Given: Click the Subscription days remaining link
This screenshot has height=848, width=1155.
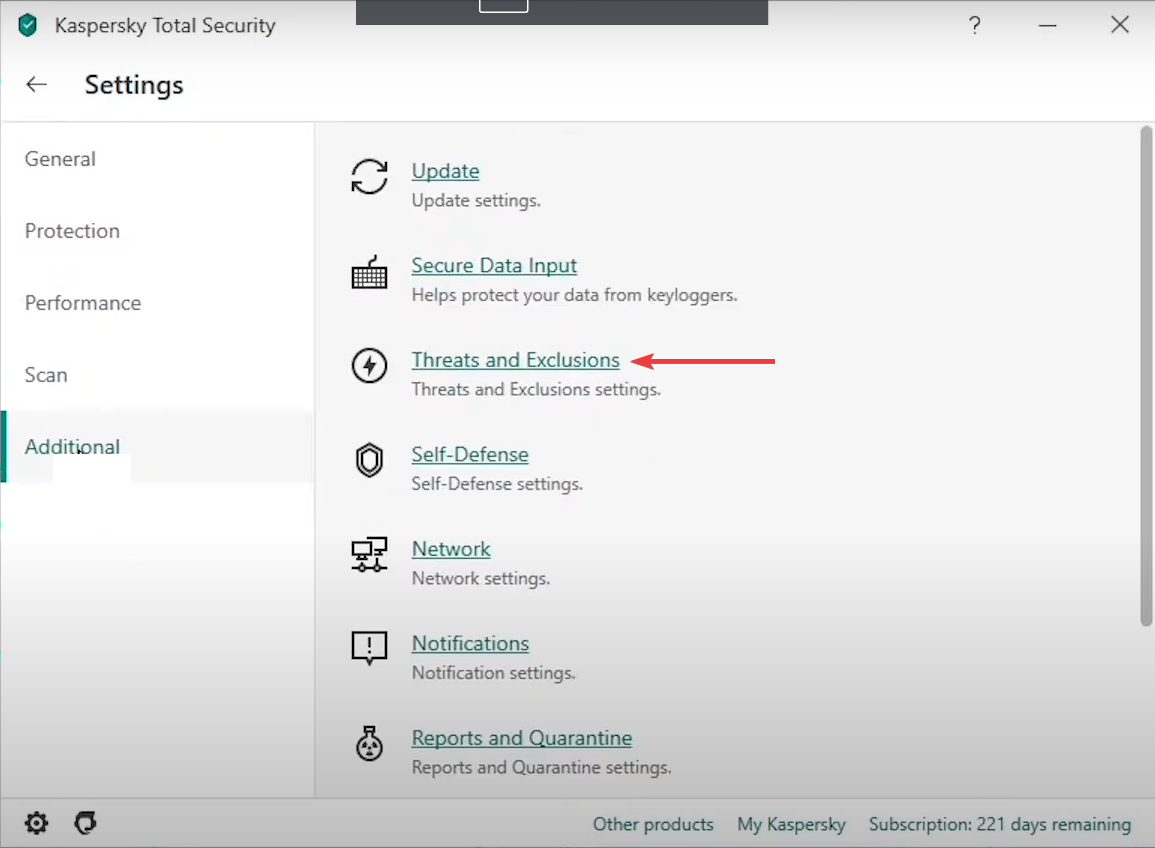Looking at the screenshot, I should click(1000, 824).
